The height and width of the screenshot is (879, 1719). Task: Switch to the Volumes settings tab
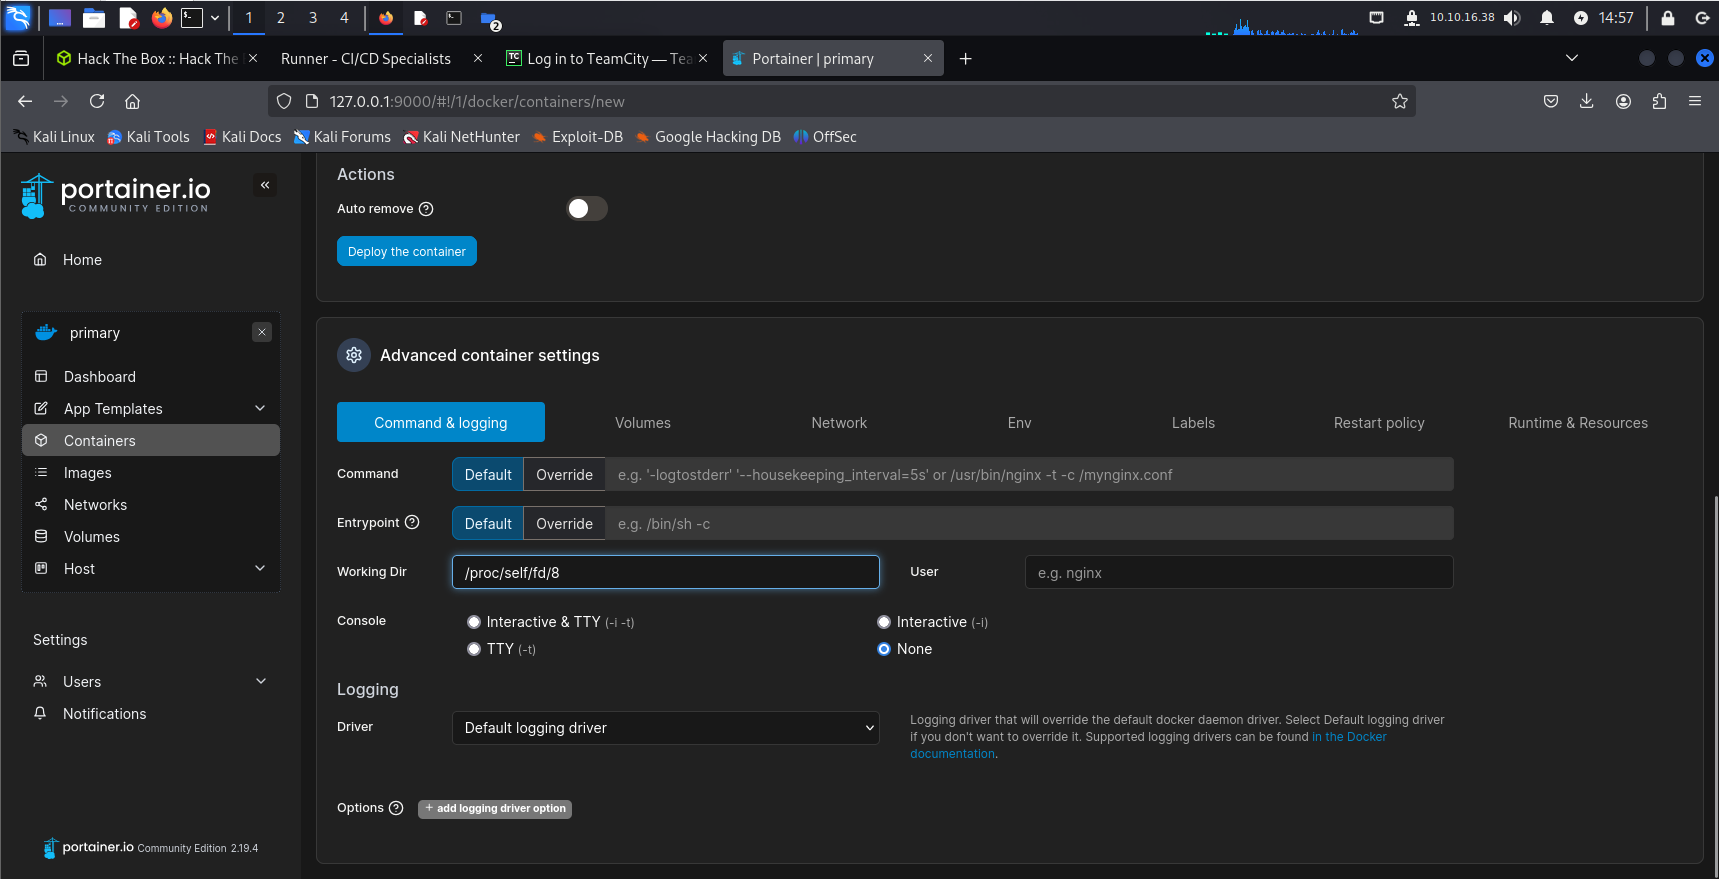click(642, 423)
